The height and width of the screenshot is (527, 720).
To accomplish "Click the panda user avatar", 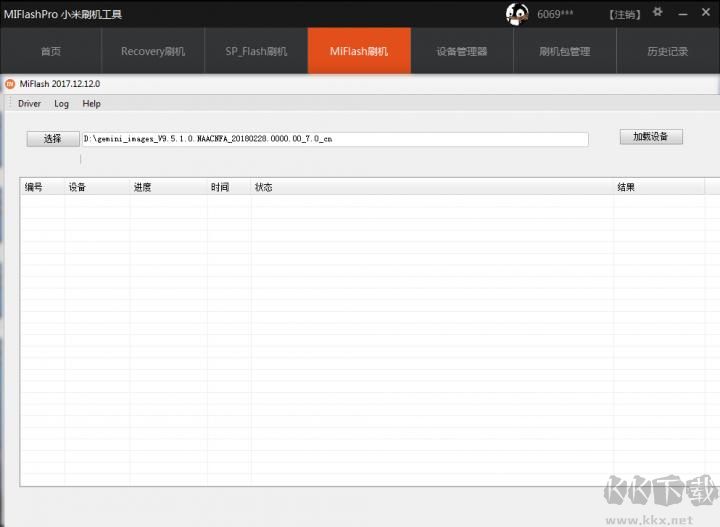I will [517, 14].
